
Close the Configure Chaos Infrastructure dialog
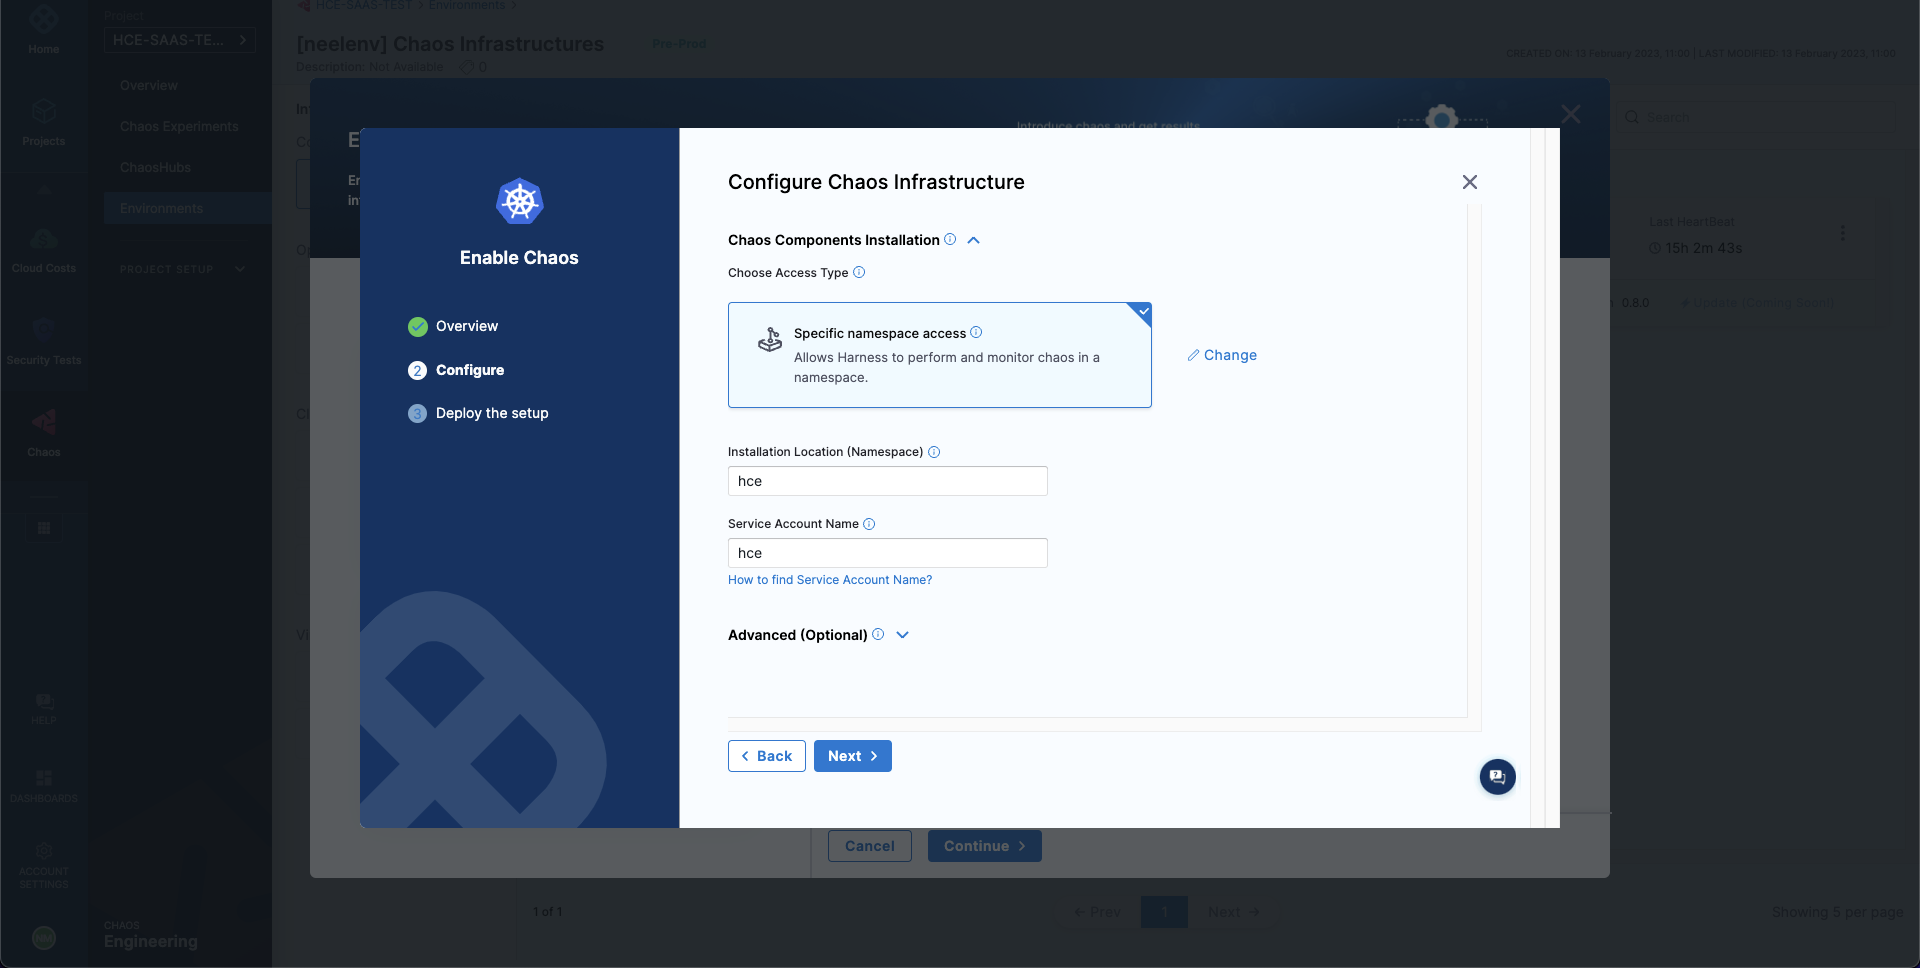(1469, 182)
